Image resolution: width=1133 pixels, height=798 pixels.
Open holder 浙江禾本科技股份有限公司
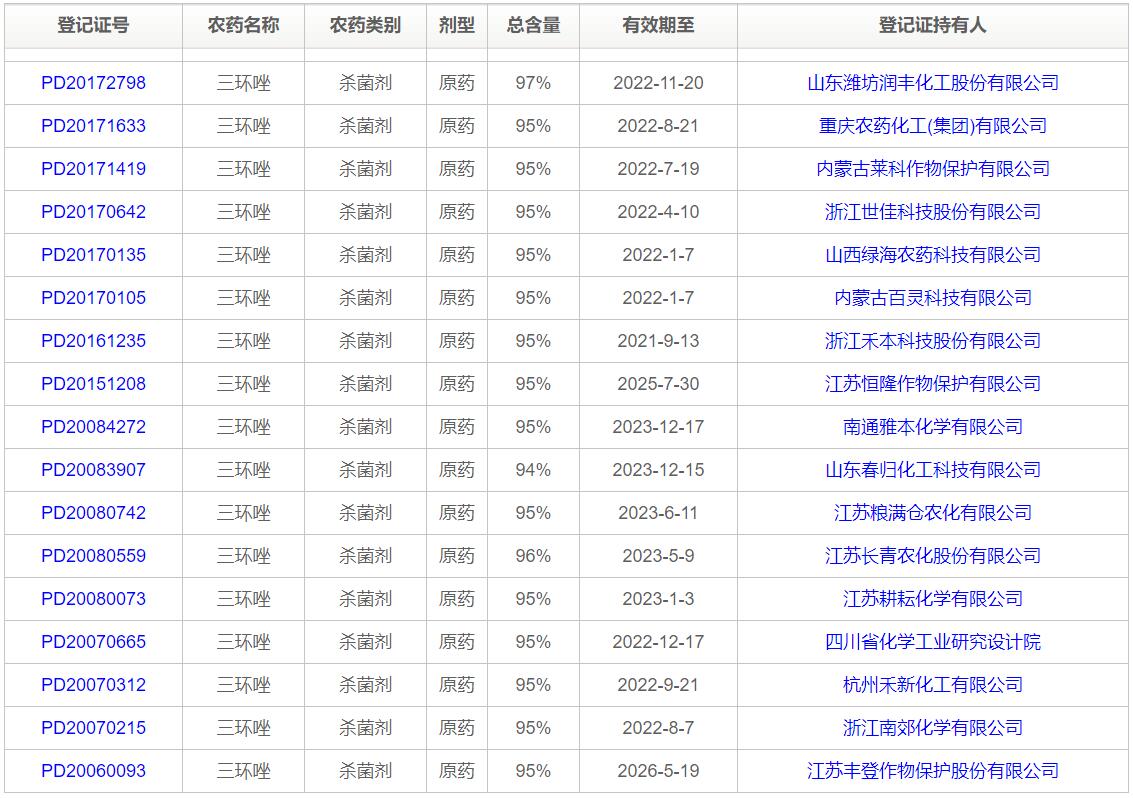pyautogui.click(x=932, y=341)
